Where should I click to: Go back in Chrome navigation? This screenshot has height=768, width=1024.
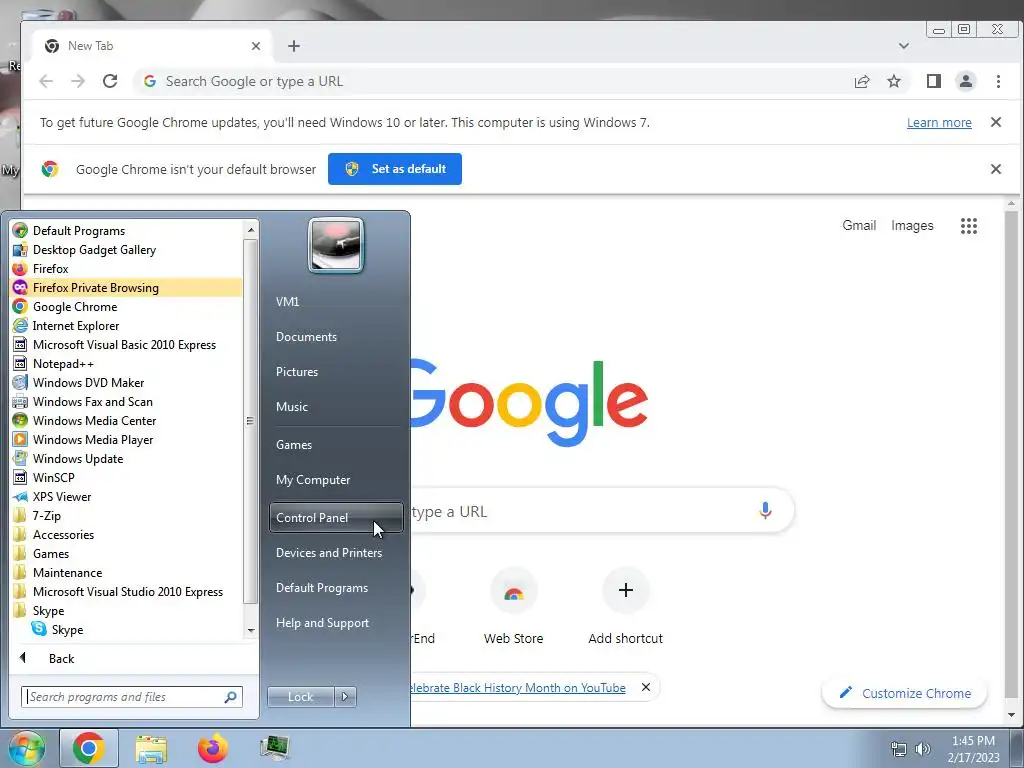click(46, 81)
